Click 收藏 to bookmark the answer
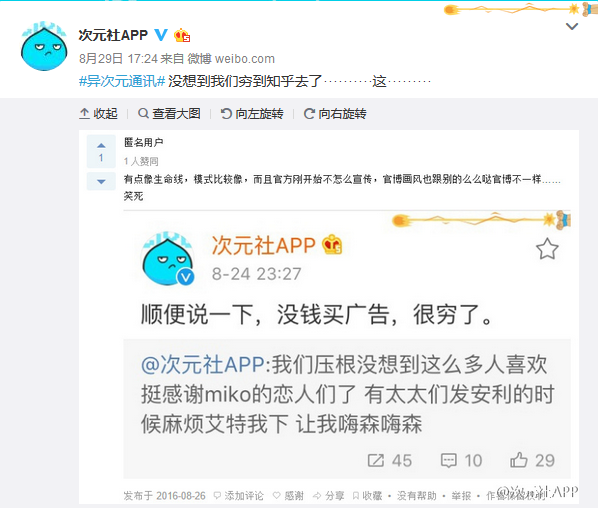This screenshot has width=598, height=508. click(x=367, y=496)
